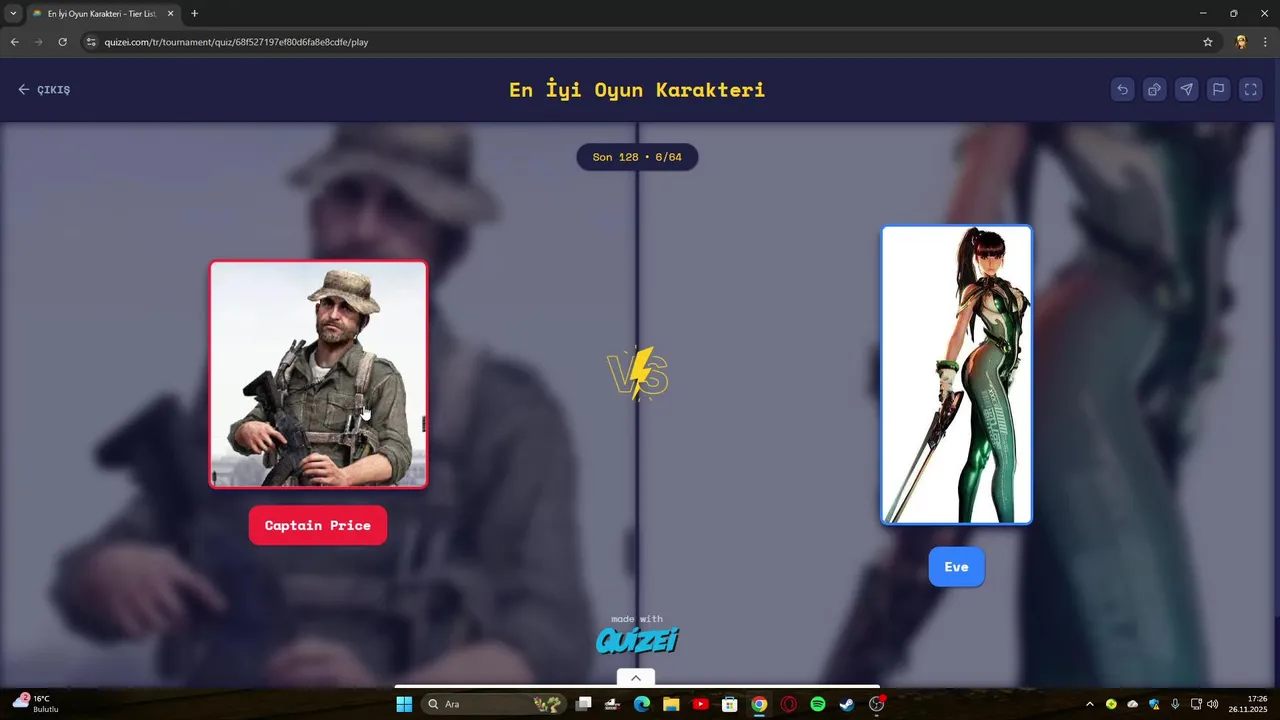The height and width of the screenshot is (720, 1280).
Task: Go back in browser history
Action: [14, 42]
